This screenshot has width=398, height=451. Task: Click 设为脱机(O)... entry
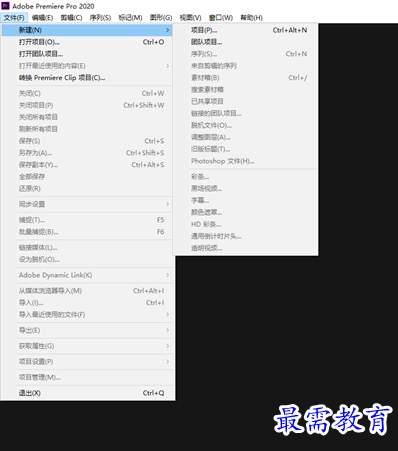87,260
